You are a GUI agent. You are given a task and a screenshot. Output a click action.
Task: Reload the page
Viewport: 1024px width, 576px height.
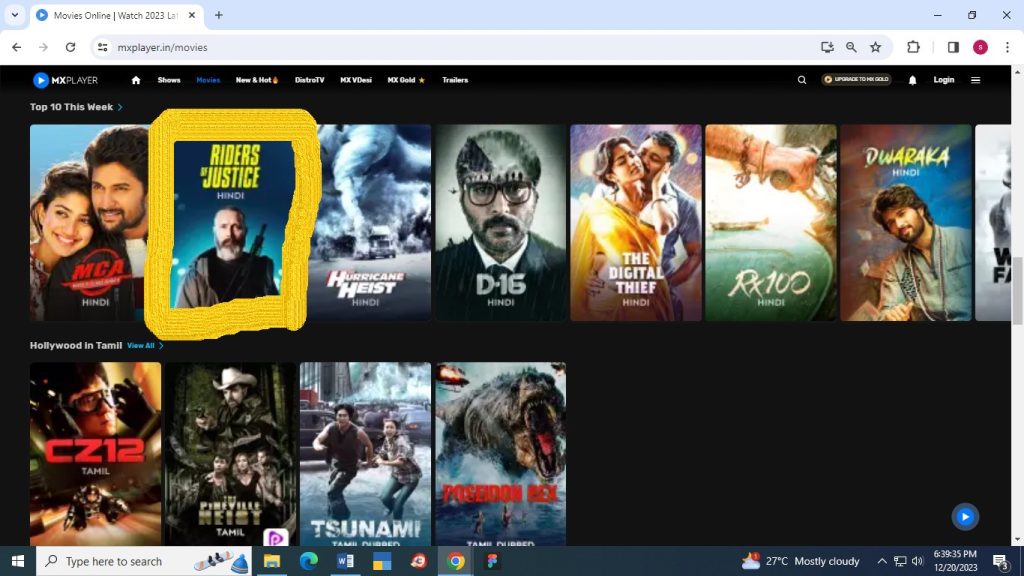pyautogui.click(x=71, y=47)
